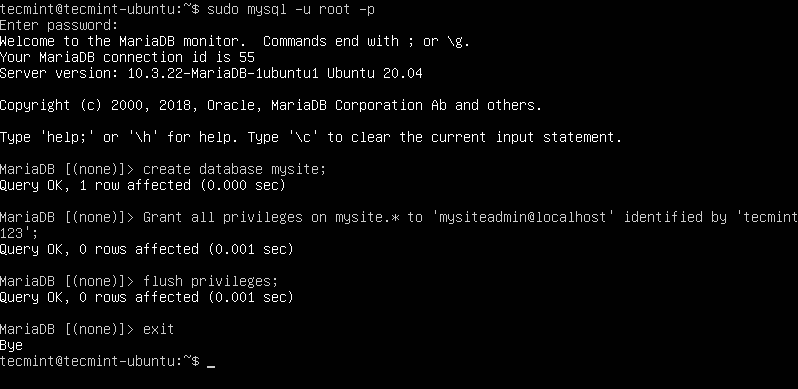Image resolution: width=798 pixels, height=389 pixels.
Task: Click the wrapped "123';" password continuation line
Action: click(x=19, y=233)
